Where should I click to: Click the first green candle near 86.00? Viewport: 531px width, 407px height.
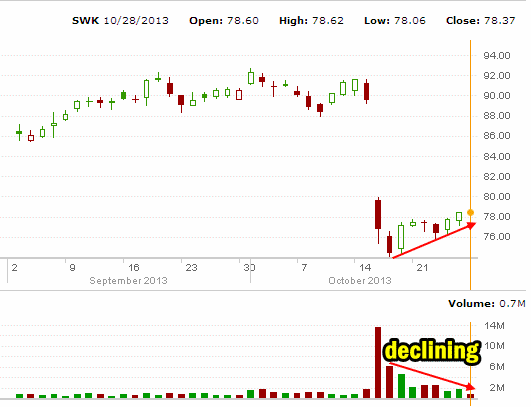tap(19, 132)
